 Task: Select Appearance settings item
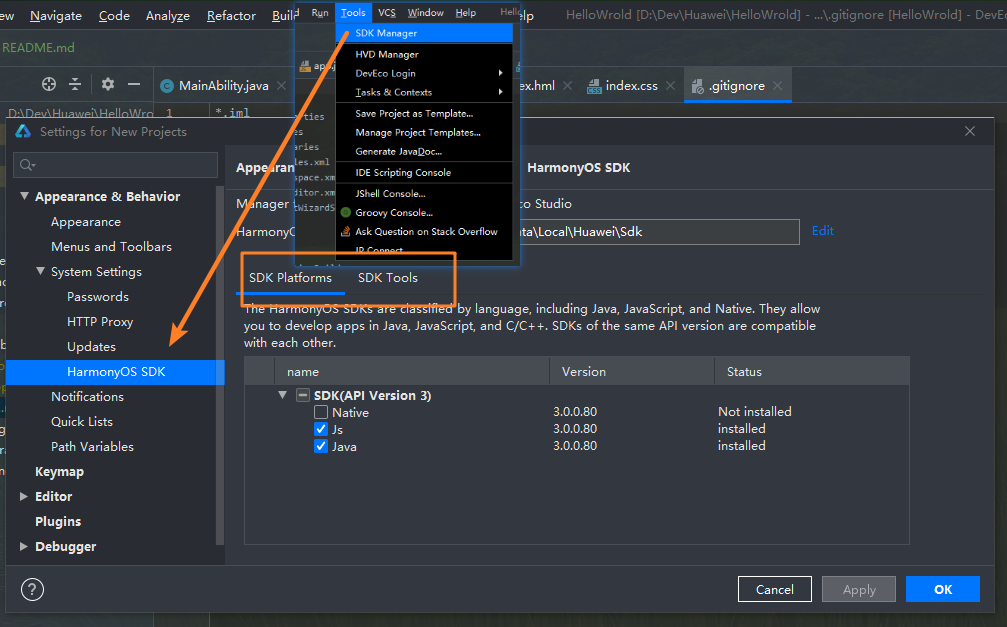point(85,222)
